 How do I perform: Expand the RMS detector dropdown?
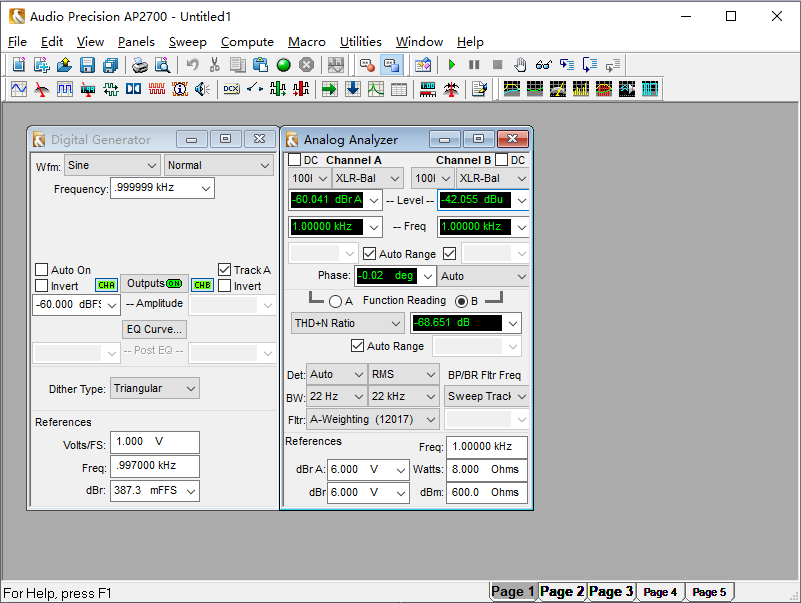tap(404, 375)
